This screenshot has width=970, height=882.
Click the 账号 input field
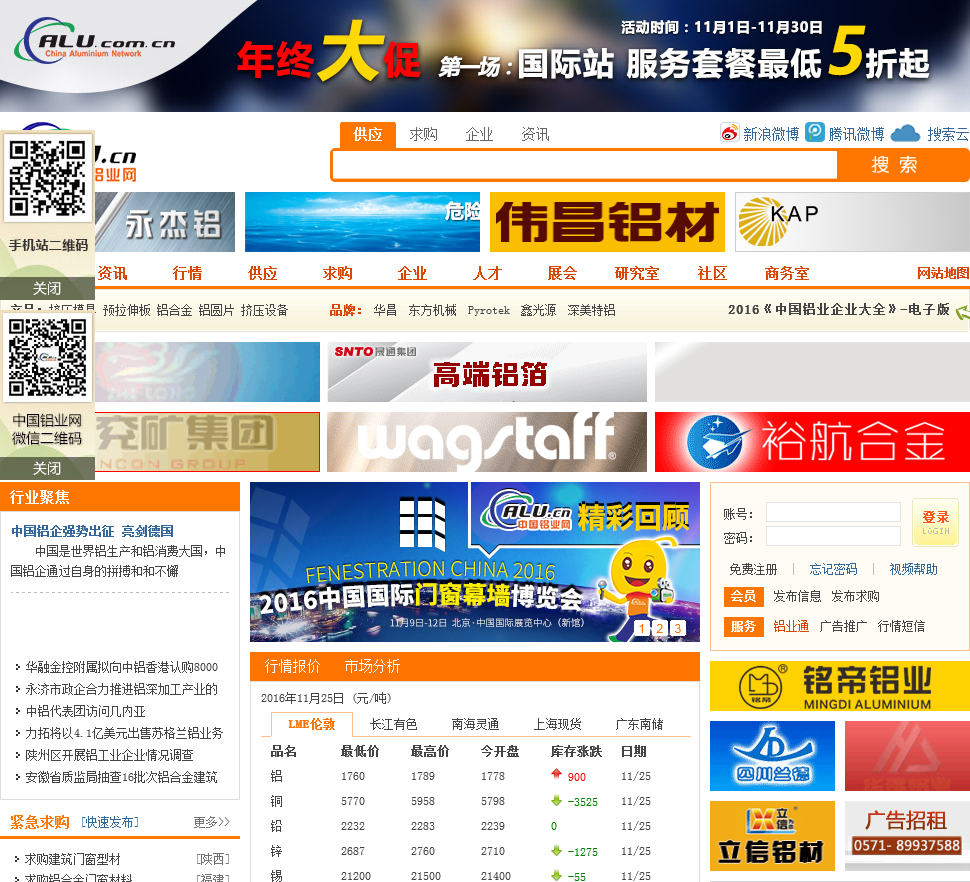pyautogui.click(x=833, y=512)
